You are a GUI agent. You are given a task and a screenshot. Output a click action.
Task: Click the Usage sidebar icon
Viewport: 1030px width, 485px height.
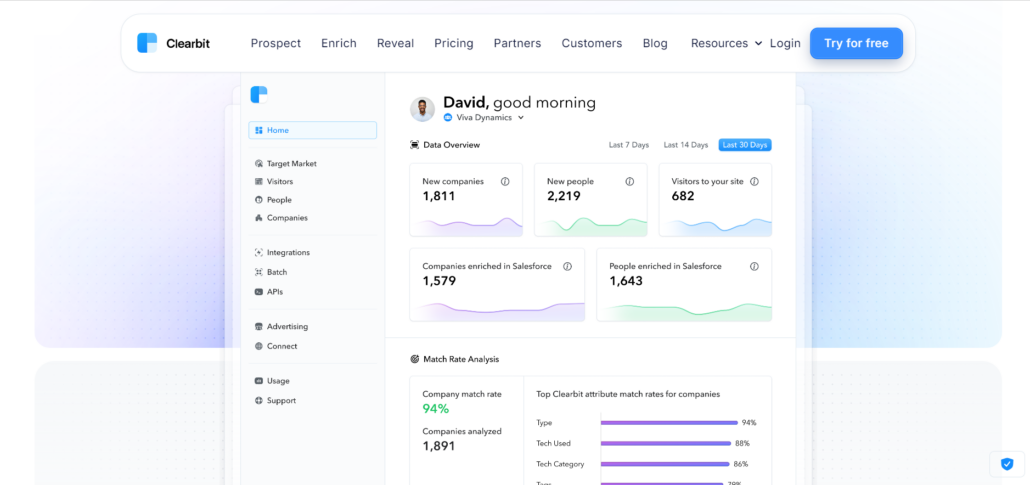[259, 381]
